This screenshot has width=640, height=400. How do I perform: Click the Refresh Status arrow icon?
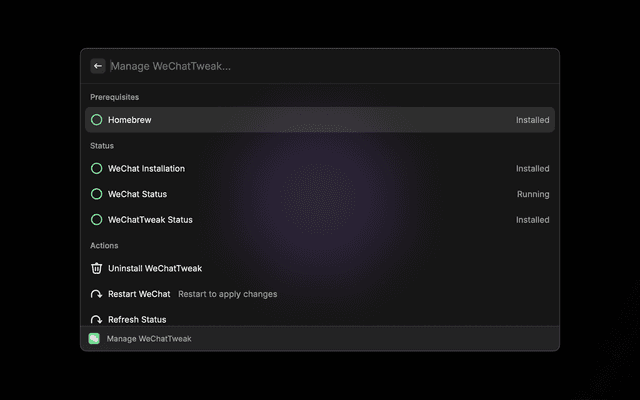tap(97, 319)
